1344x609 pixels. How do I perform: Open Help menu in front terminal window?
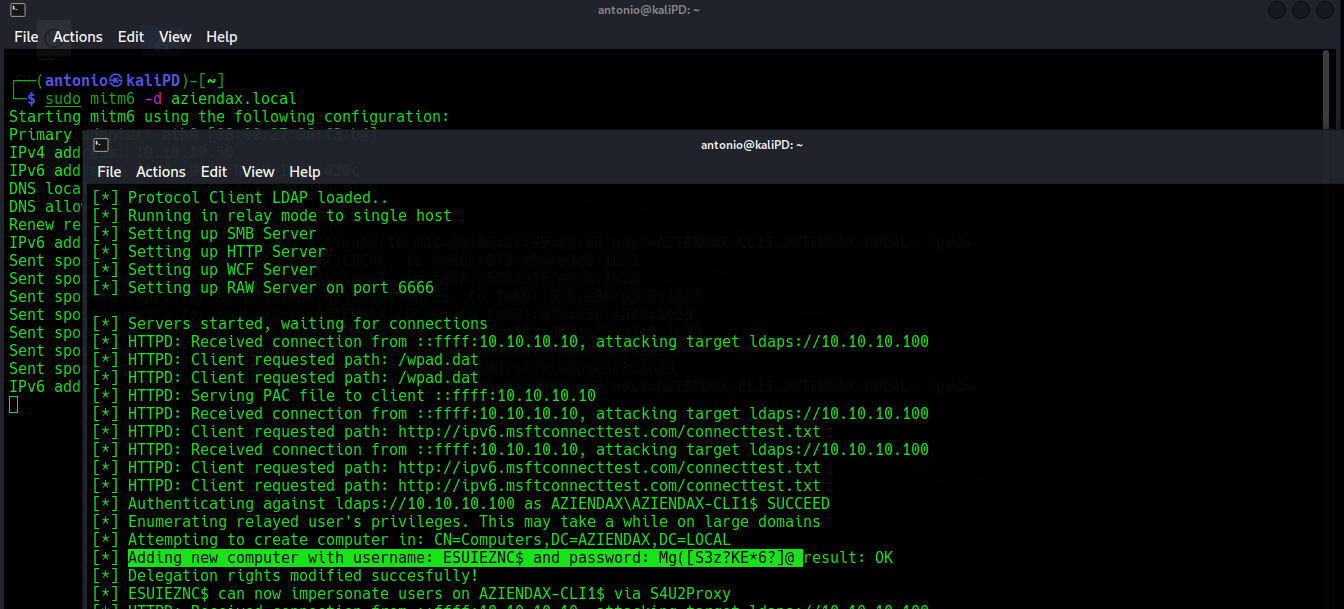click(305, 172)
